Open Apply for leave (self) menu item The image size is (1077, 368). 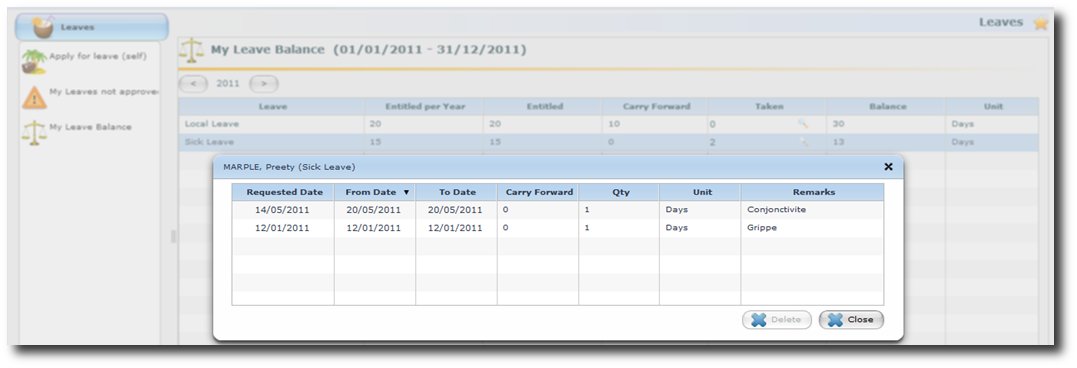click(98, 56)
